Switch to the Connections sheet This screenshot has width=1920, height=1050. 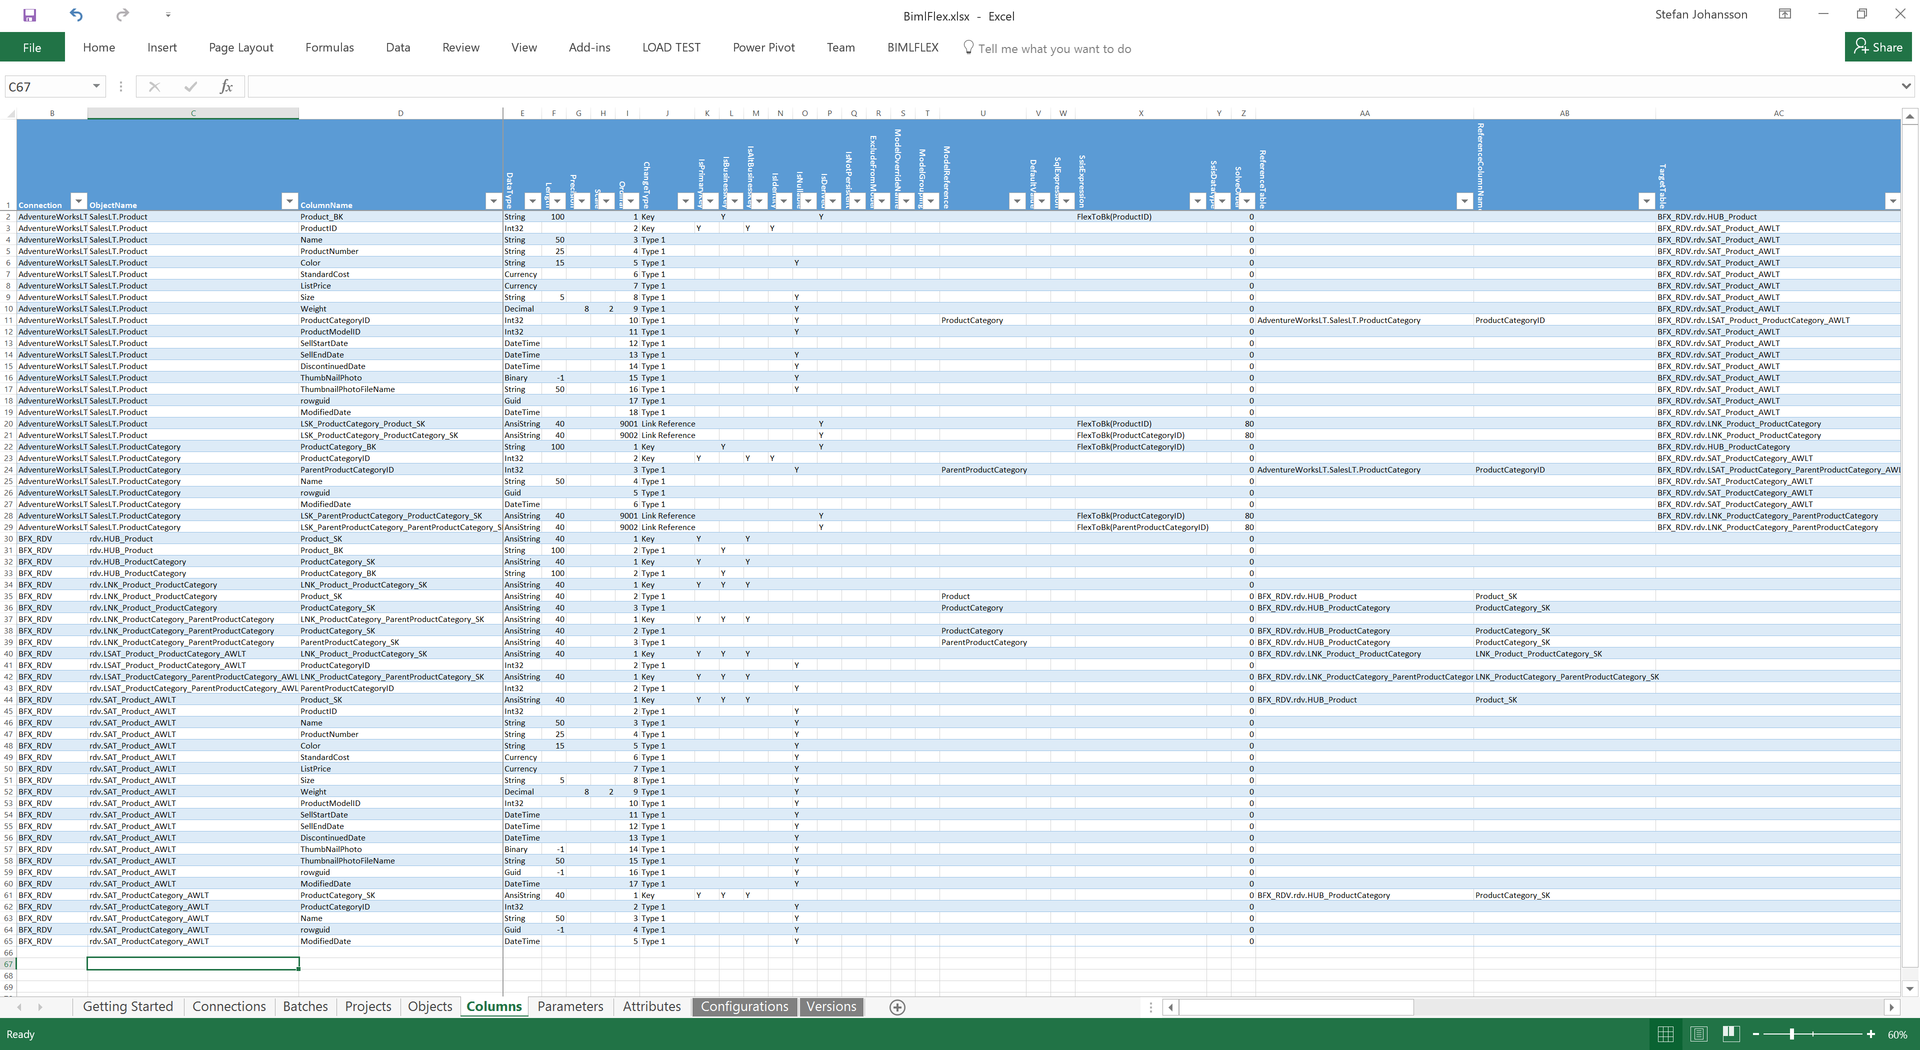coord(229,1007)
